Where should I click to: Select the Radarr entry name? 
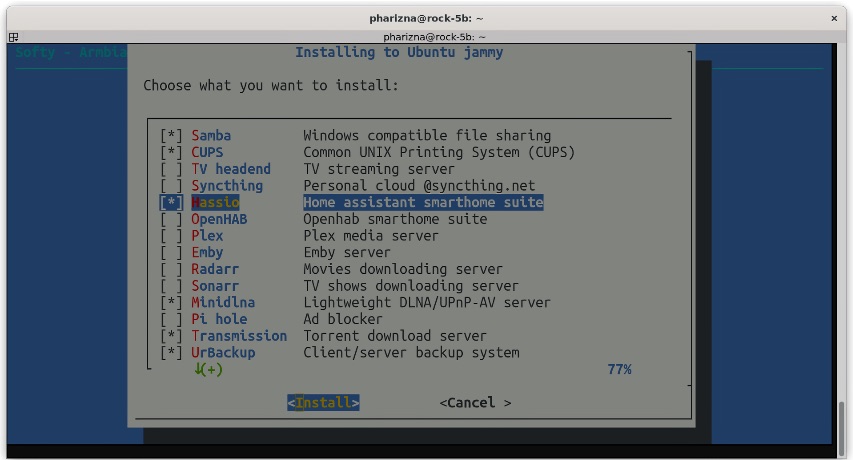tap(215, 269)
